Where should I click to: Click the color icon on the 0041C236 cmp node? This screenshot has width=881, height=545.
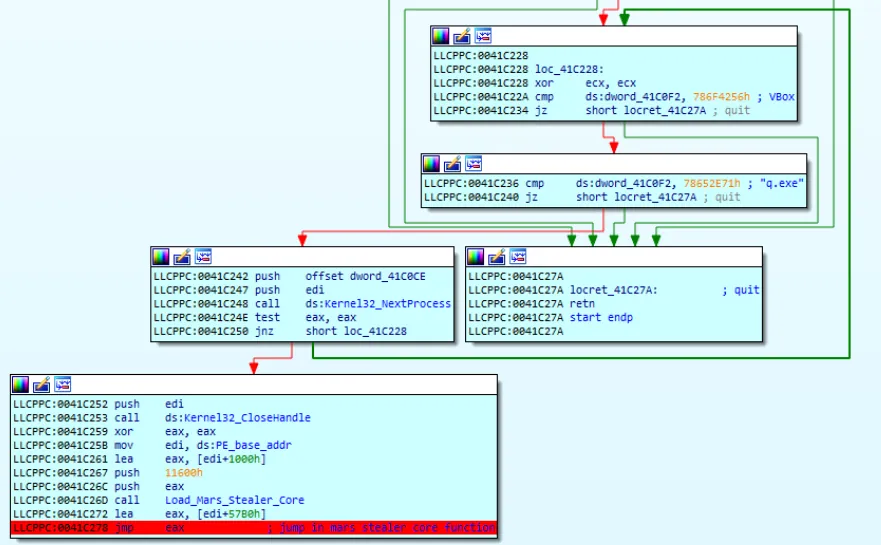(x=431, y=164)
